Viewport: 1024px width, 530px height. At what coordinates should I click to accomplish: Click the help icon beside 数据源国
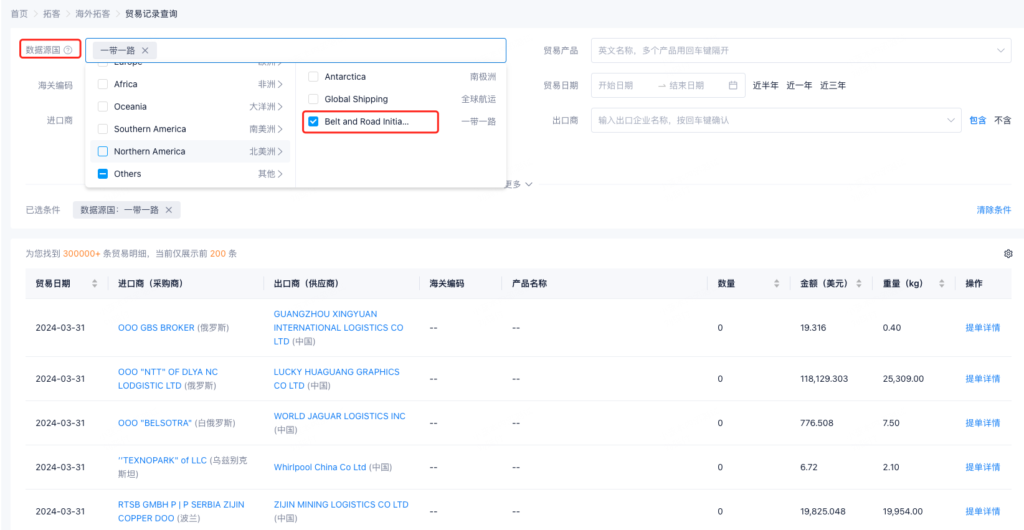coord(68,50)
